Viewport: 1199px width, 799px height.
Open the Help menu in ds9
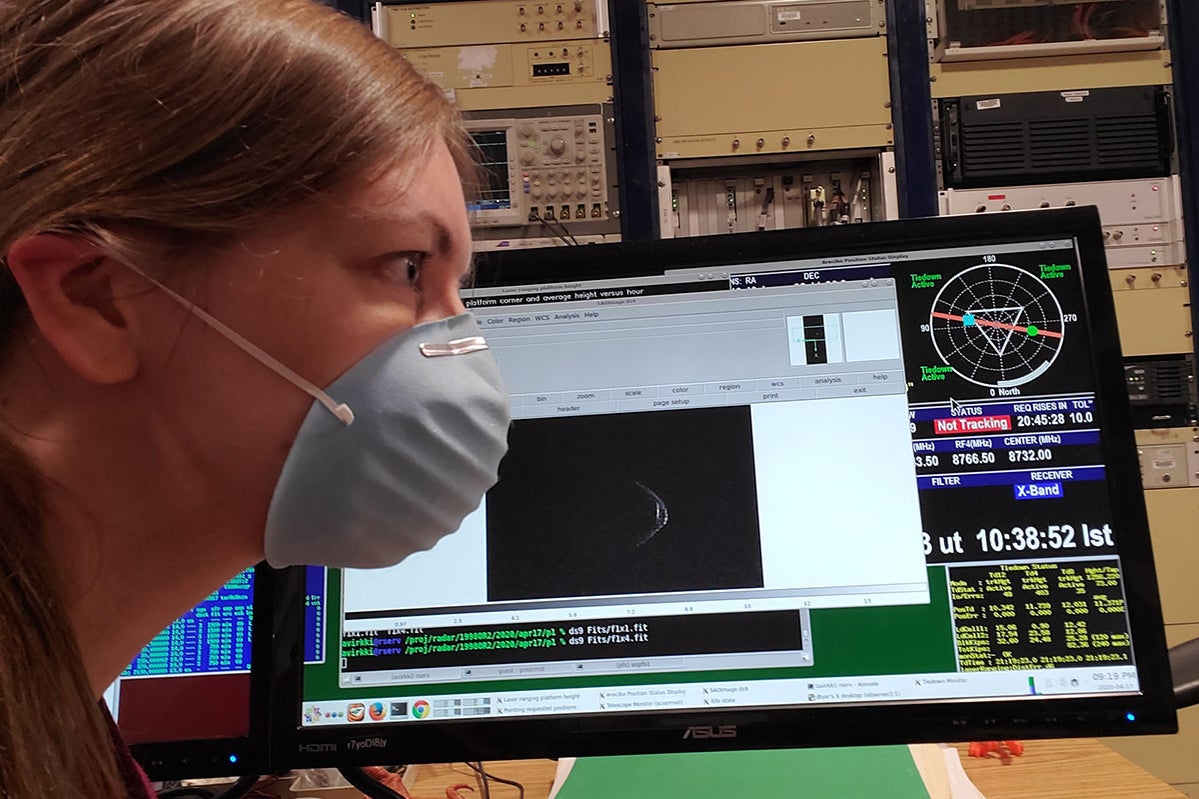(591, 316)
